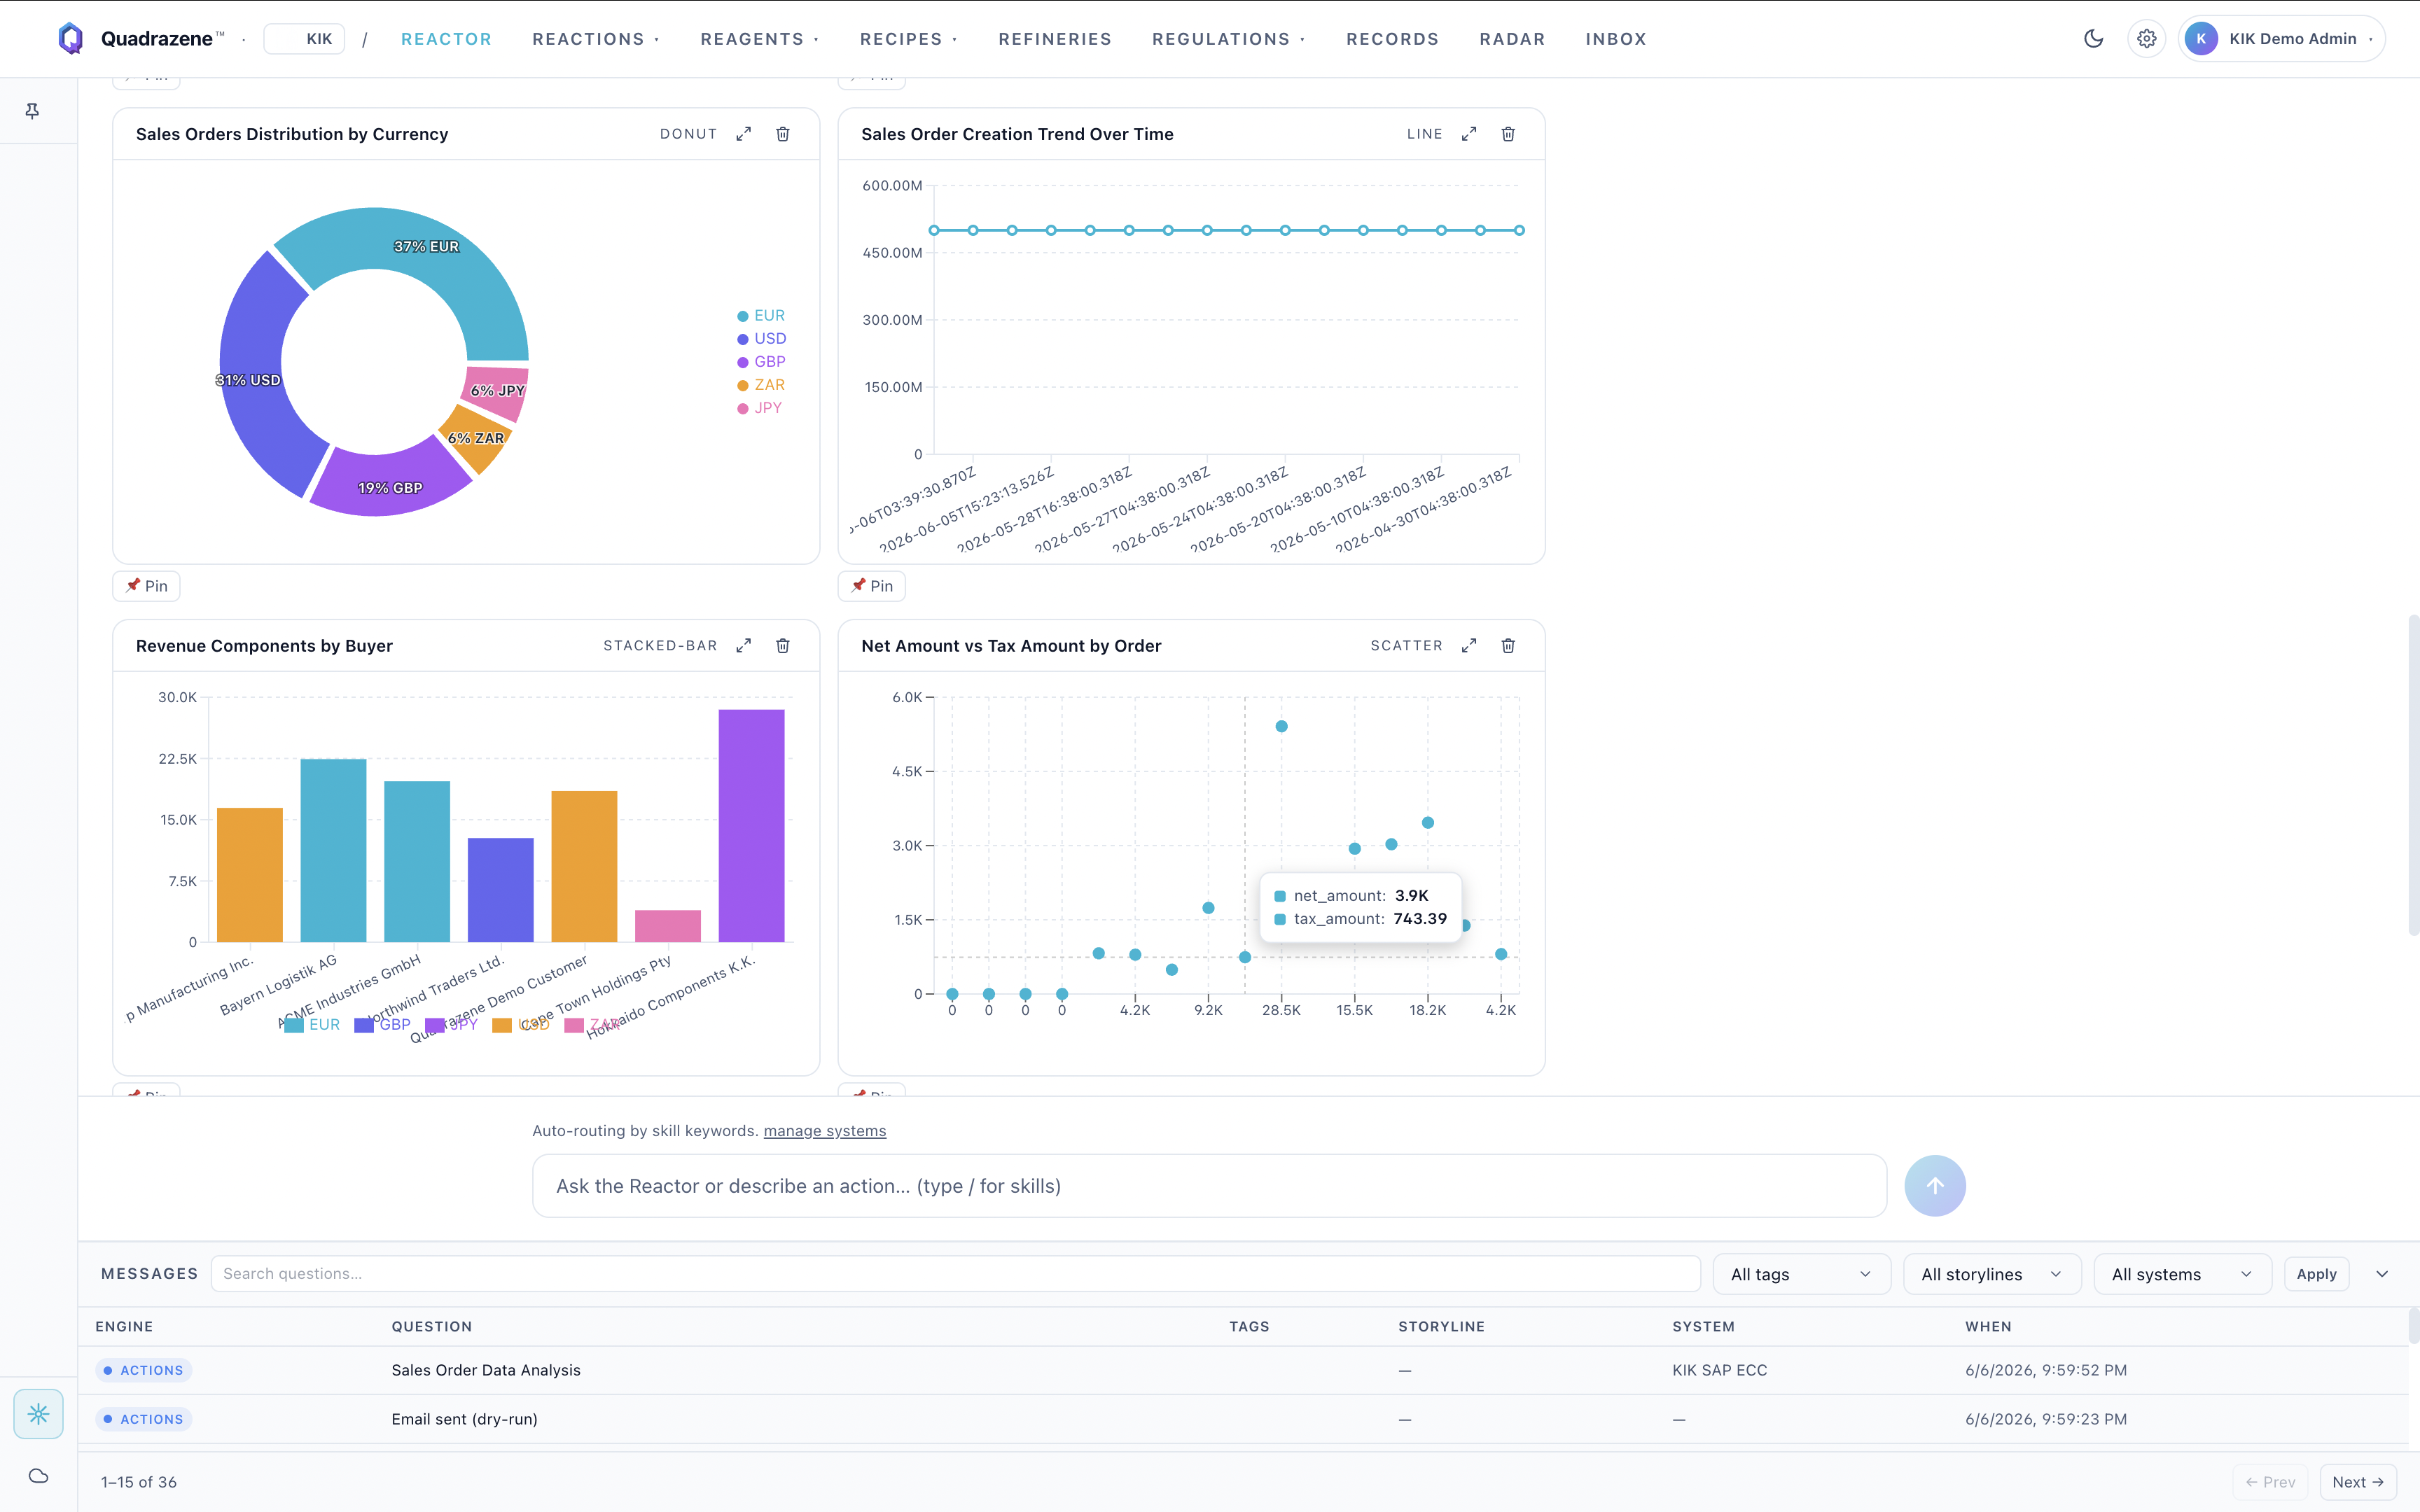
Task: Click the tallest purple bar Hokkaido Components
Action: coord(751,826)
